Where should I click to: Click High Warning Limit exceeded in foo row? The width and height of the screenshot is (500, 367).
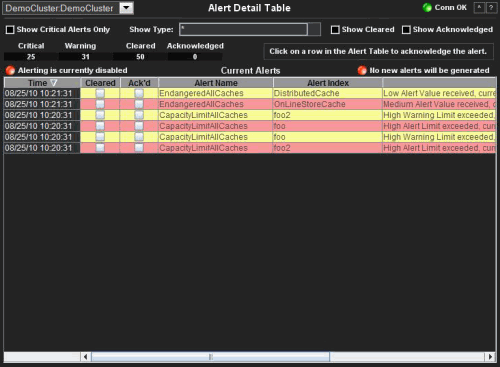(x=439, y=137)
